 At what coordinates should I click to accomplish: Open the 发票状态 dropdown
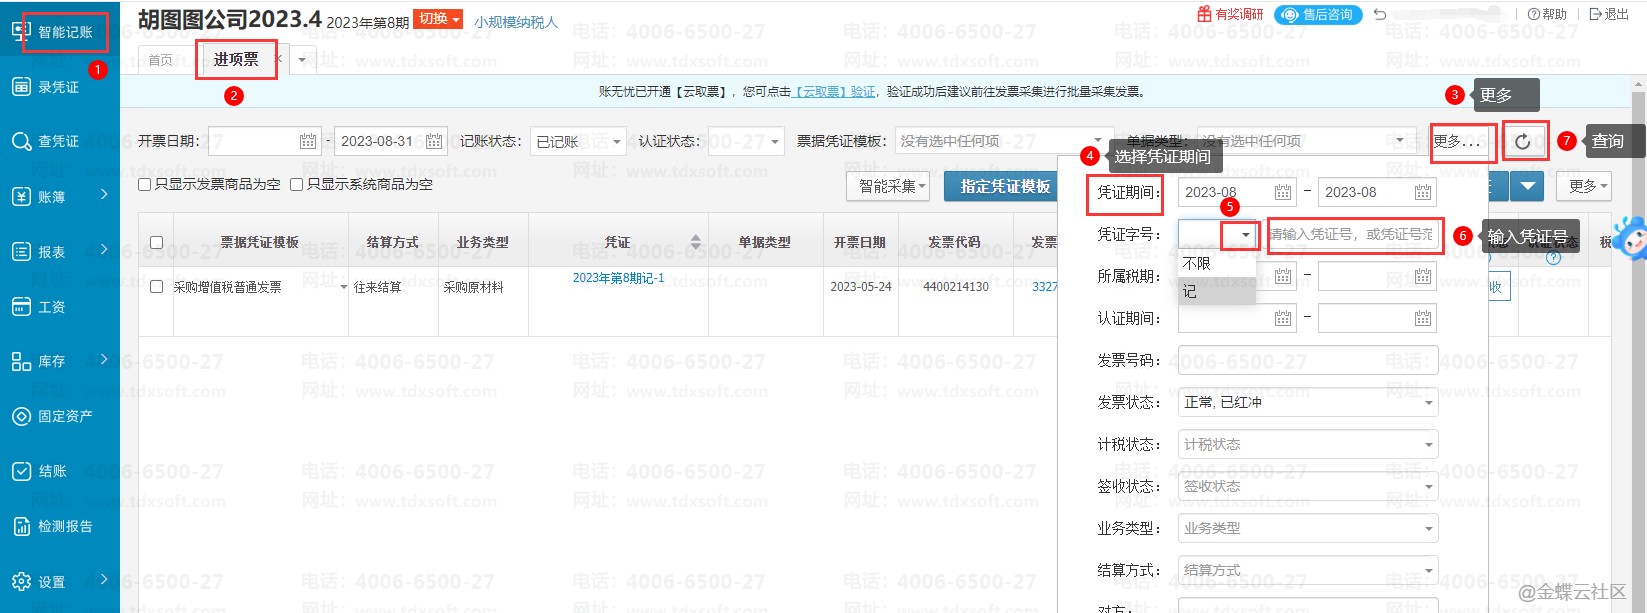[x=1308, y=403]
